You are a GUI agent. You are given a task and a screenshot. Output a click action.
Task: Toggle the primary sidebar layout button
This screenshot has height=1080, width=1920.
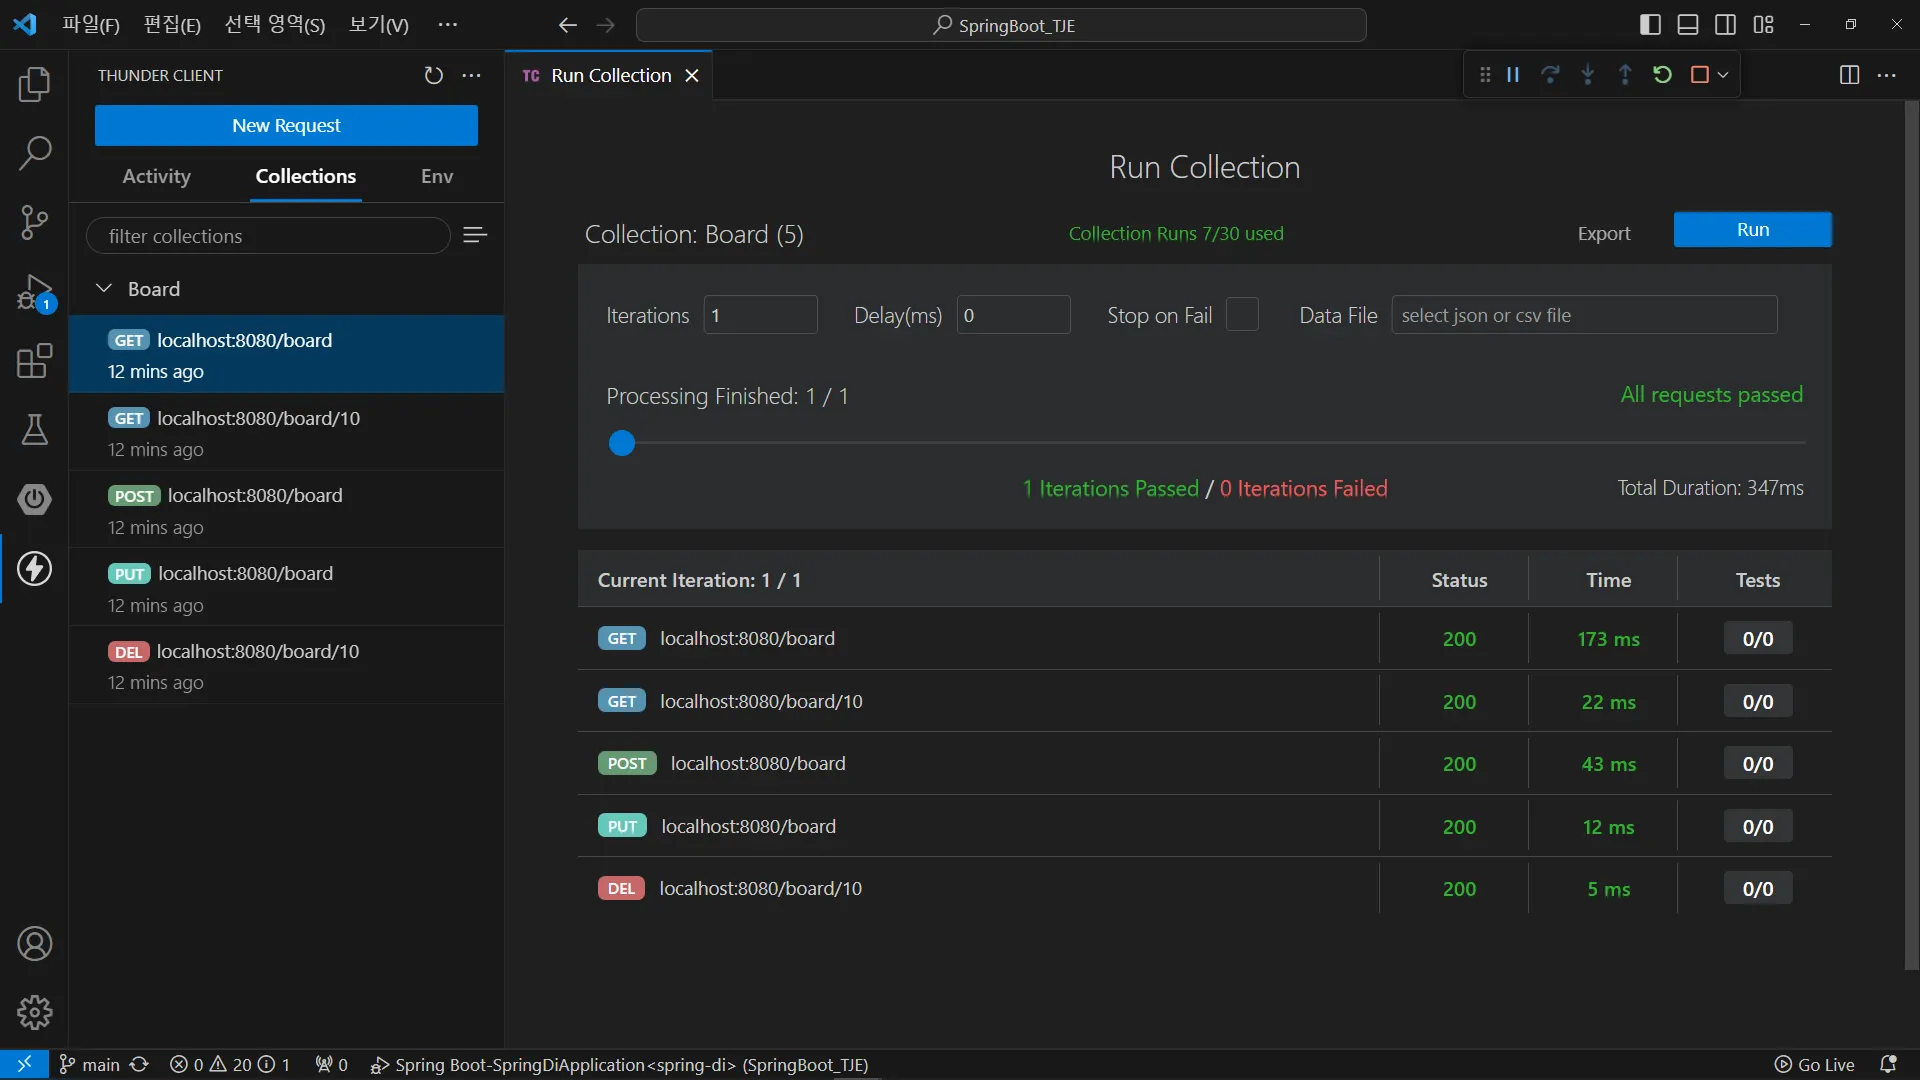click(x=1650, y=25)
